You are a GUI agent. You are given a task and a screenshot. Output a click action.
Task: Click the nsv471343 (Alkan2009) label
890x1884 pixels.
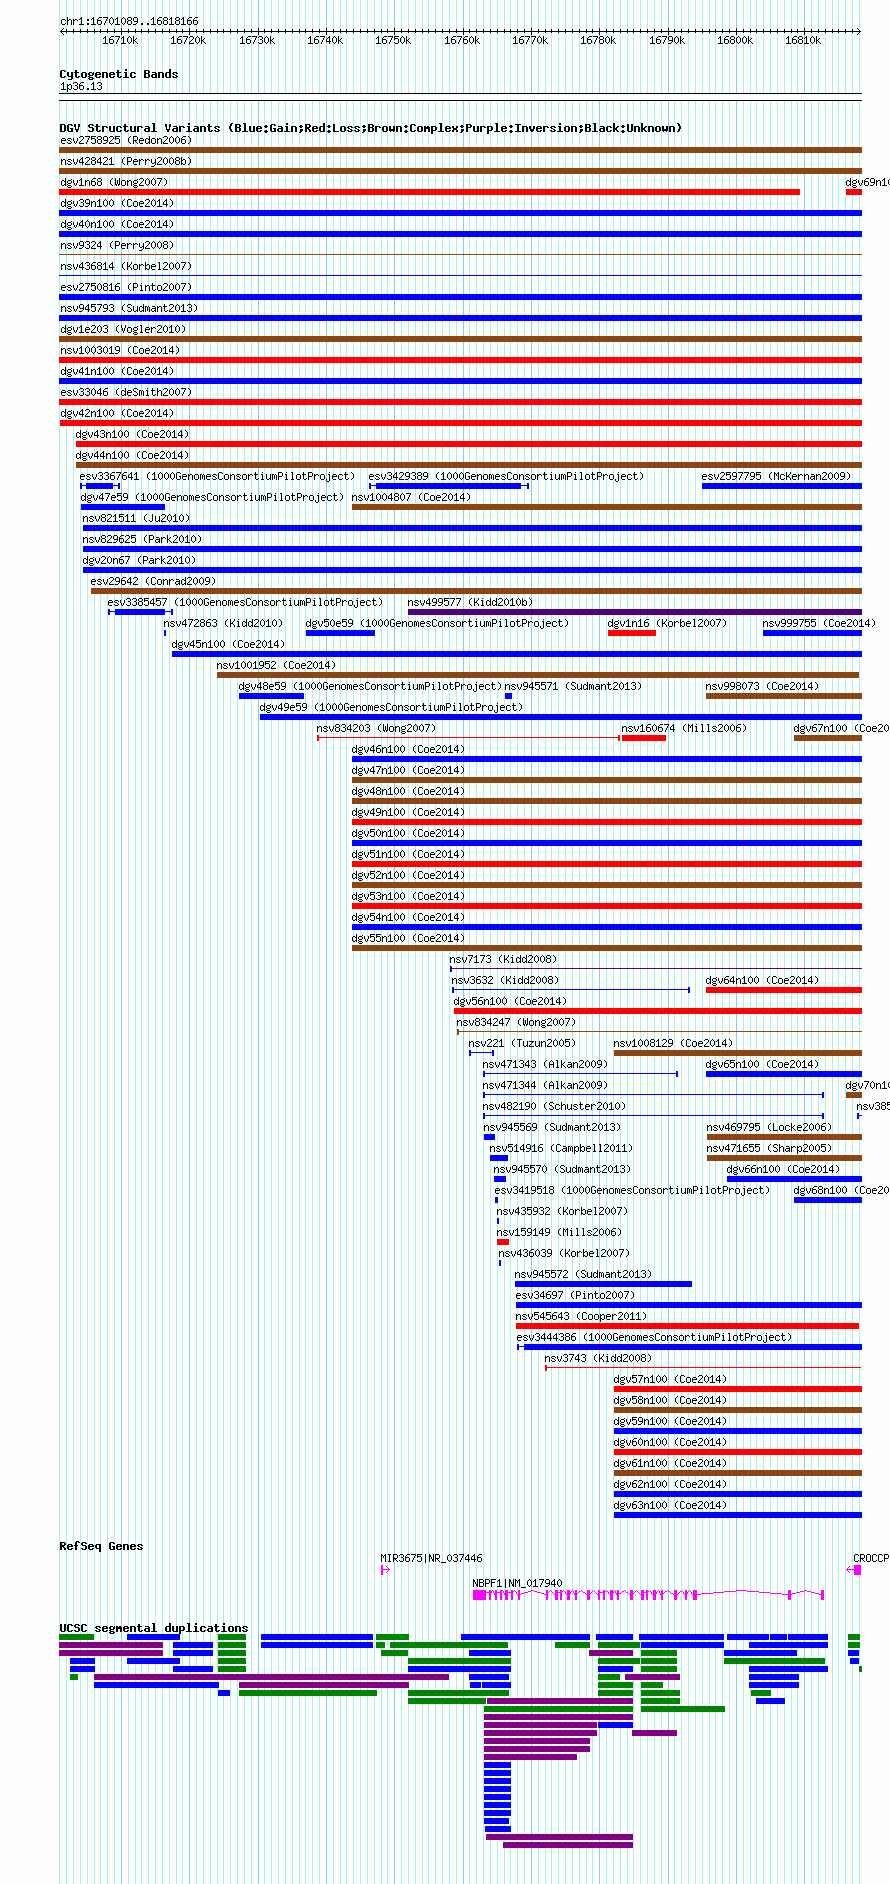click(545, 1064)
